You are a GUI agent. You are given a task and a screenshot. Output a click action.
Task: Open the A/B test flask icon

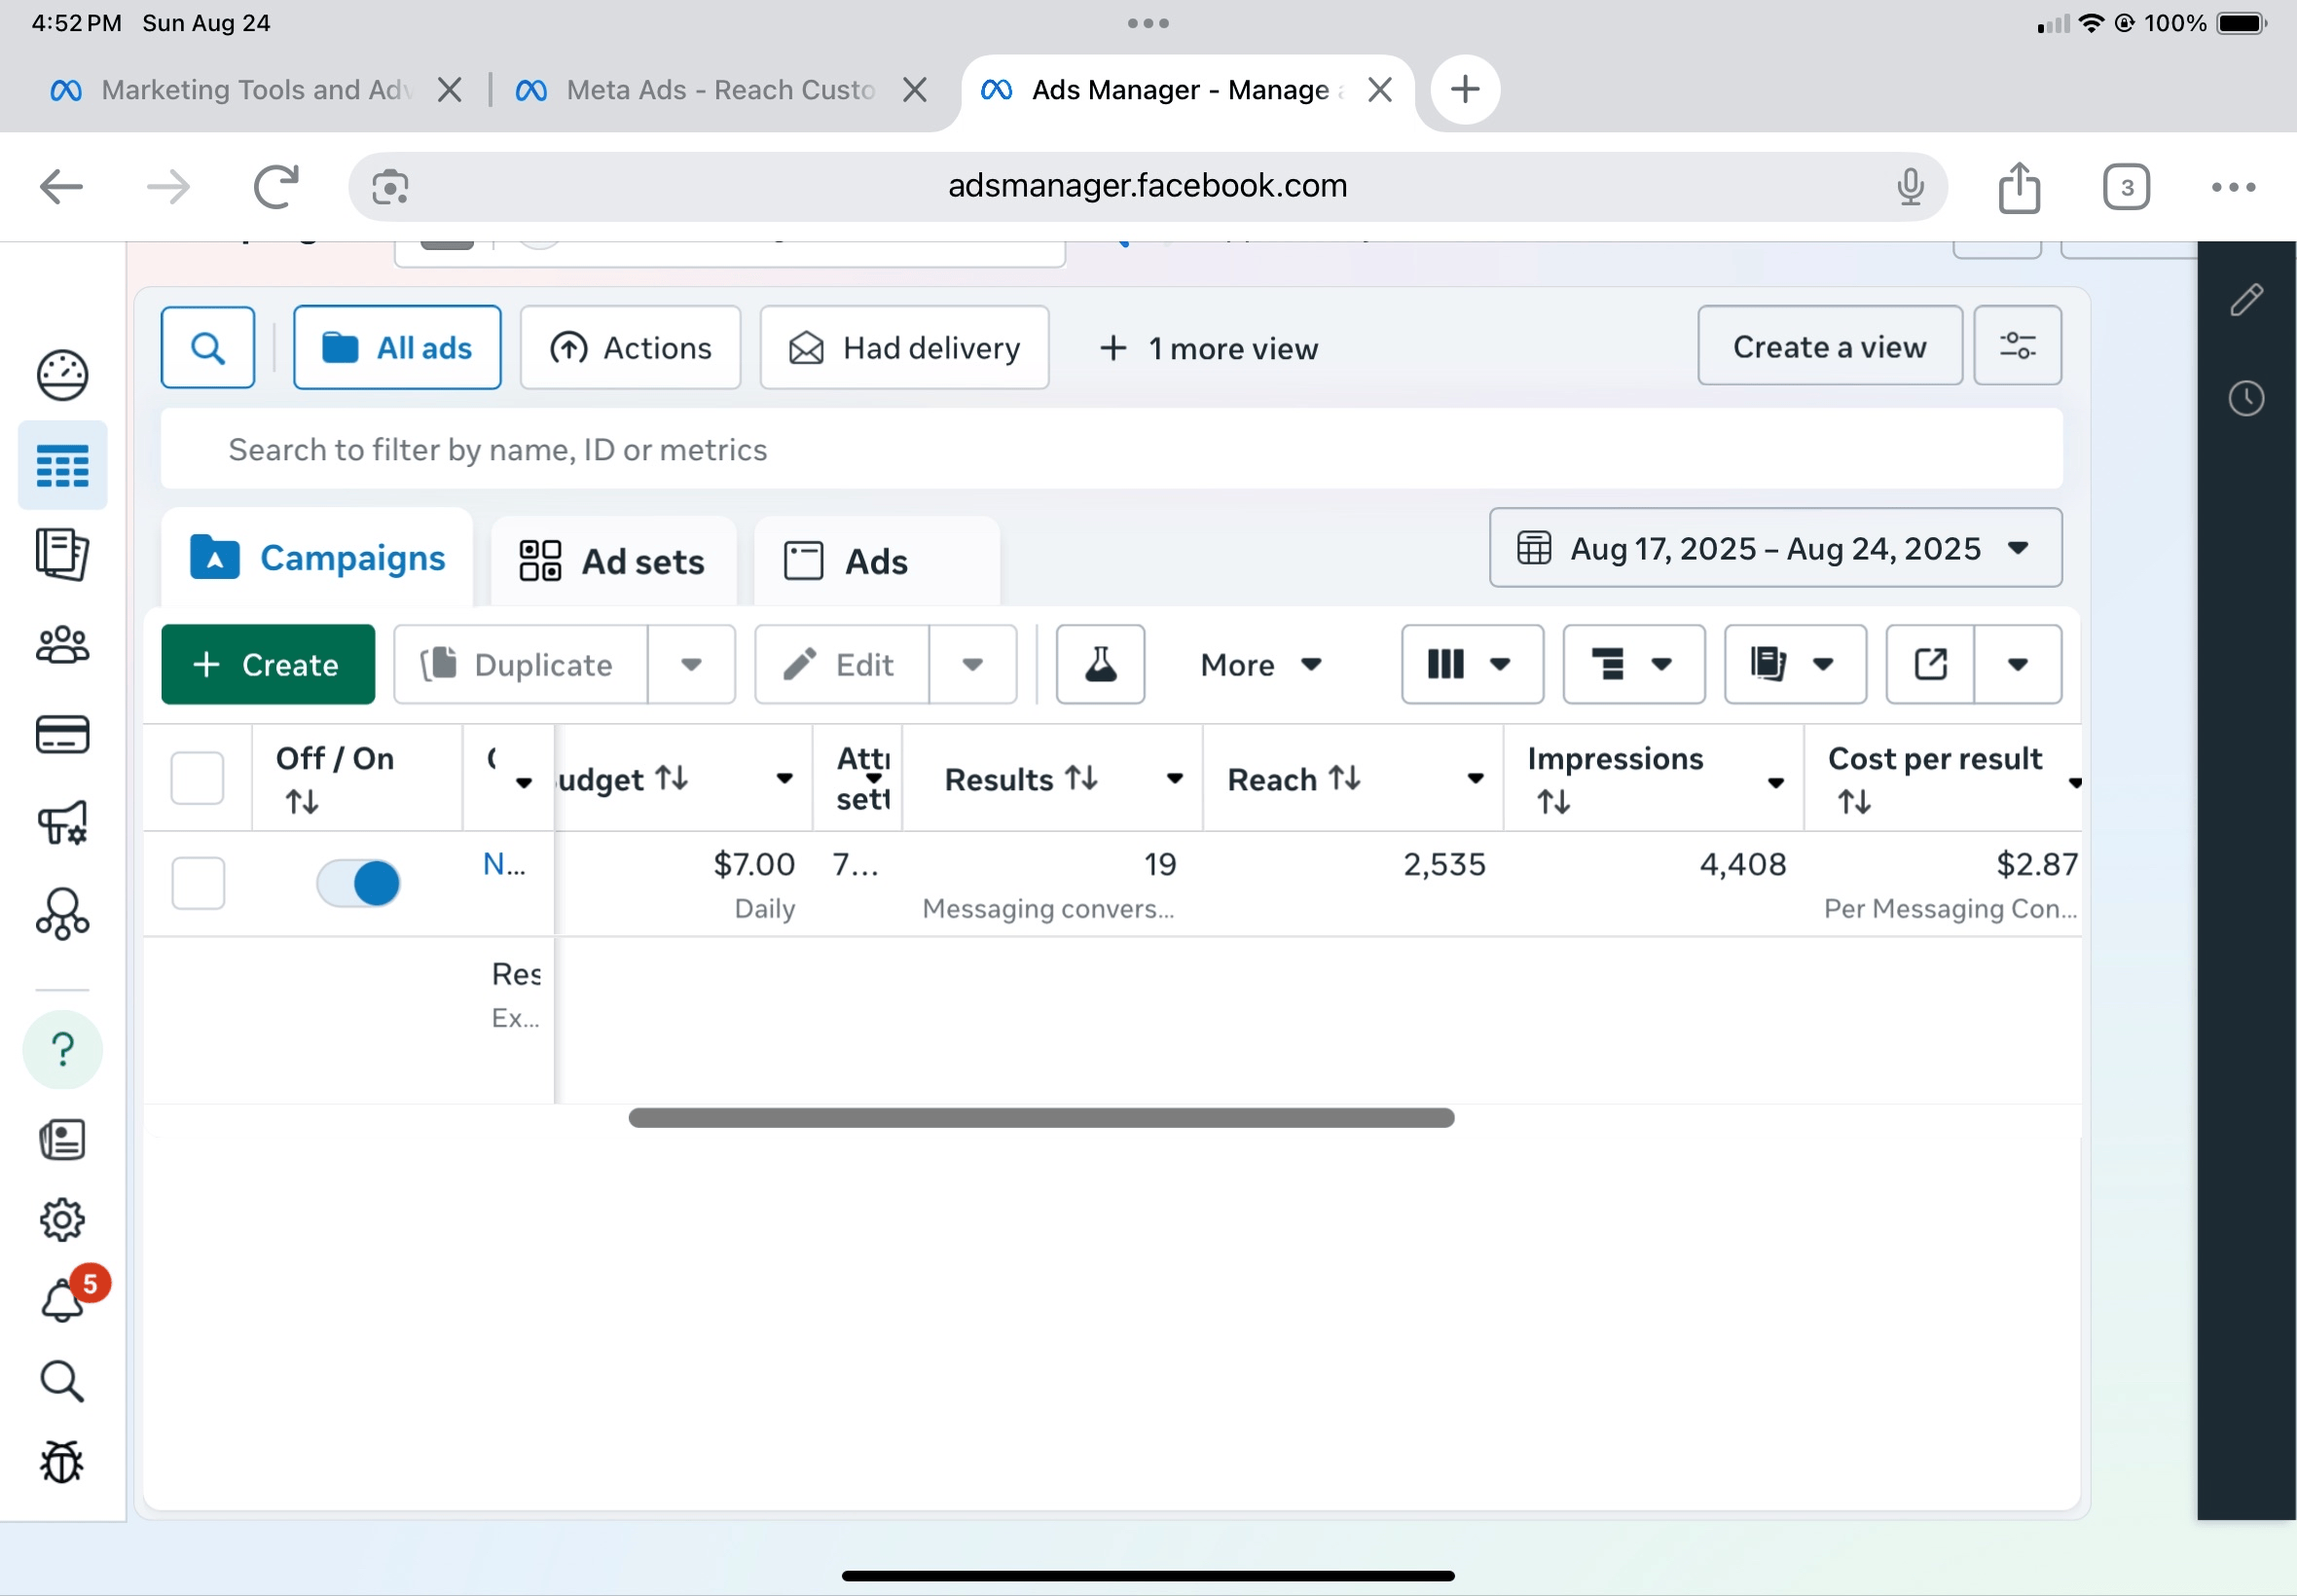(1100, 665)
